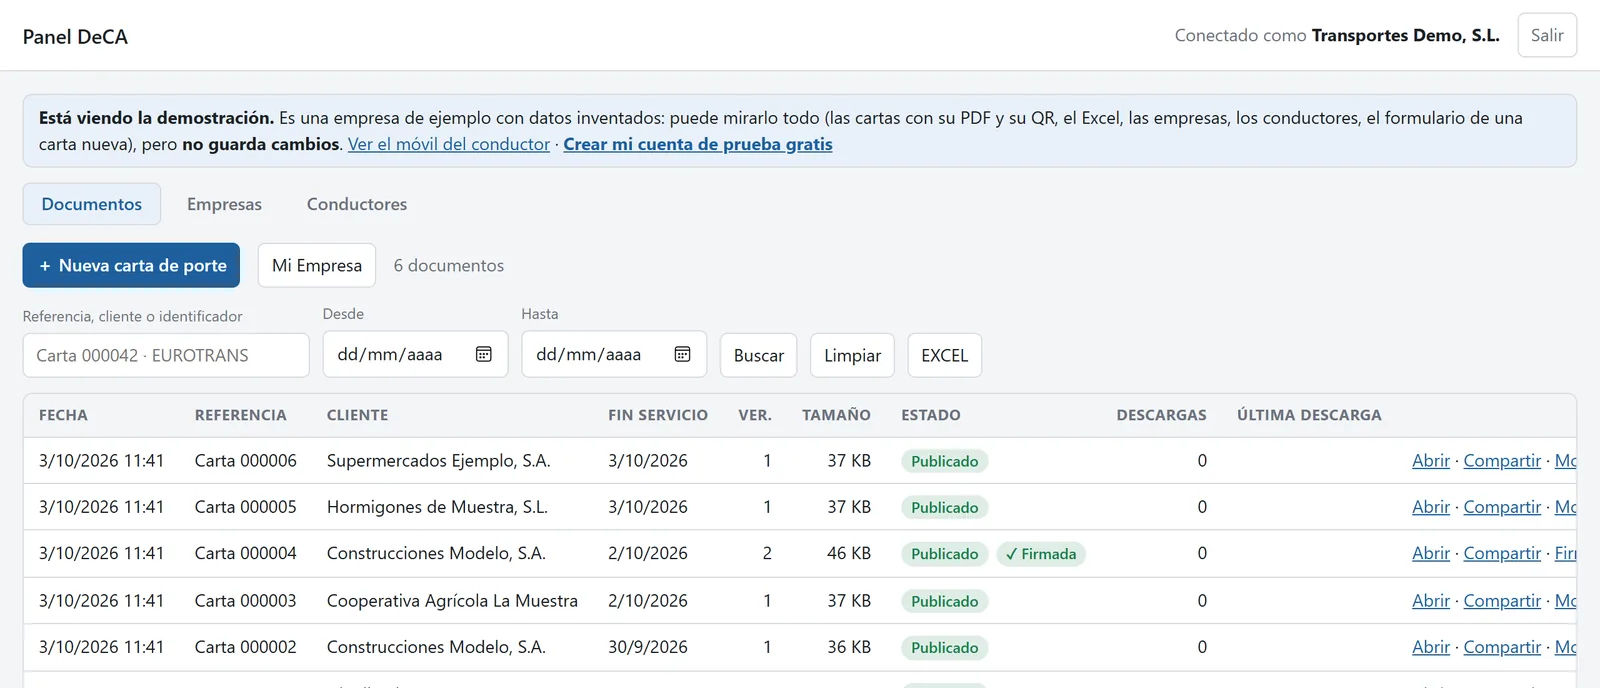Open Crear mi cuenta de prueba gratis link
This screenshot has height=688, width=1600.
[x=698, y=144]
